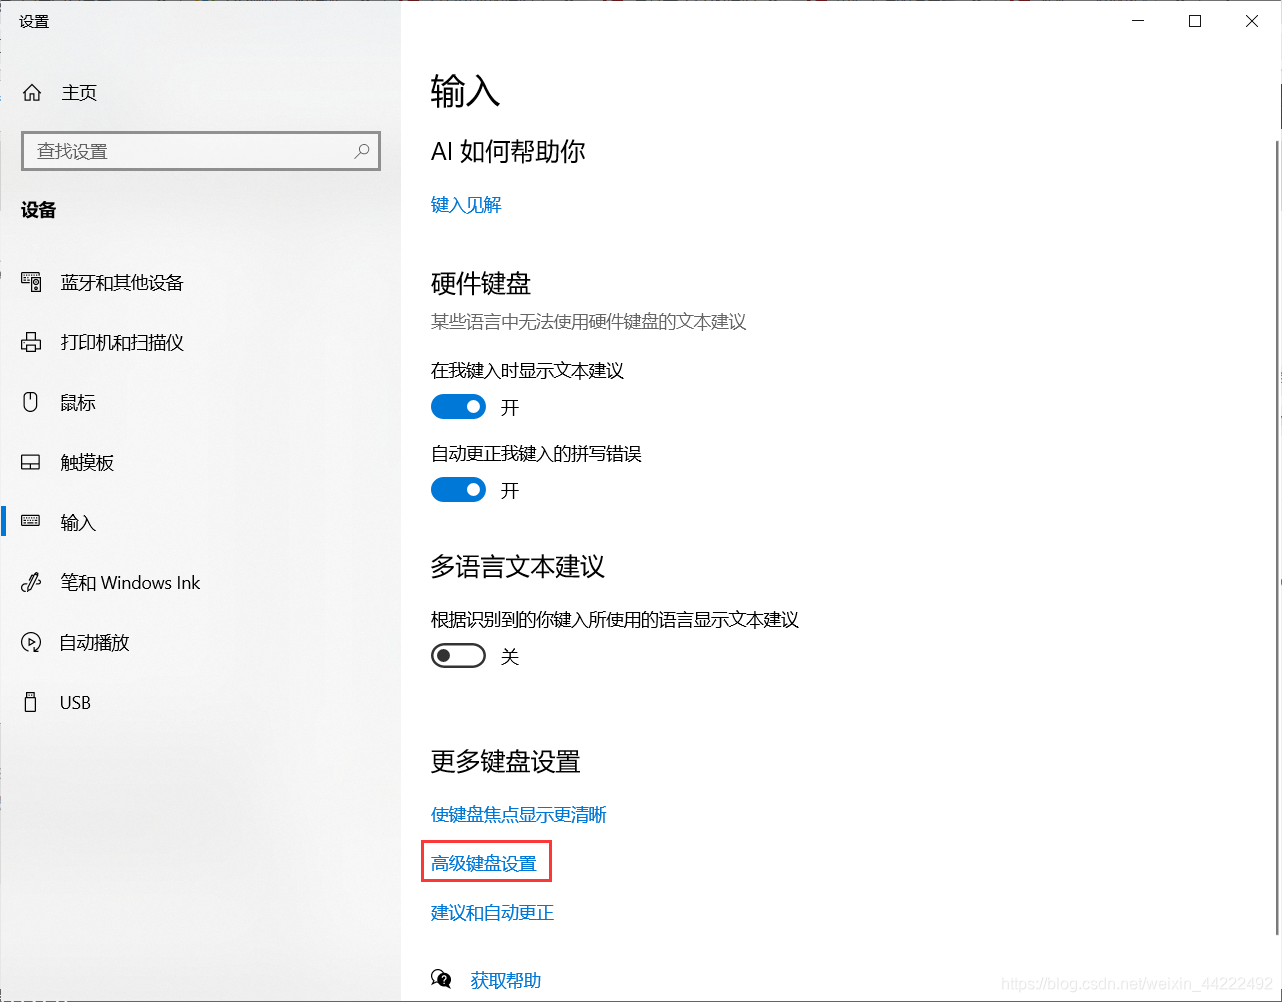Open the 键入见解 link
This screenshot has width=1282, height=1002.
(x=466, y=205)
